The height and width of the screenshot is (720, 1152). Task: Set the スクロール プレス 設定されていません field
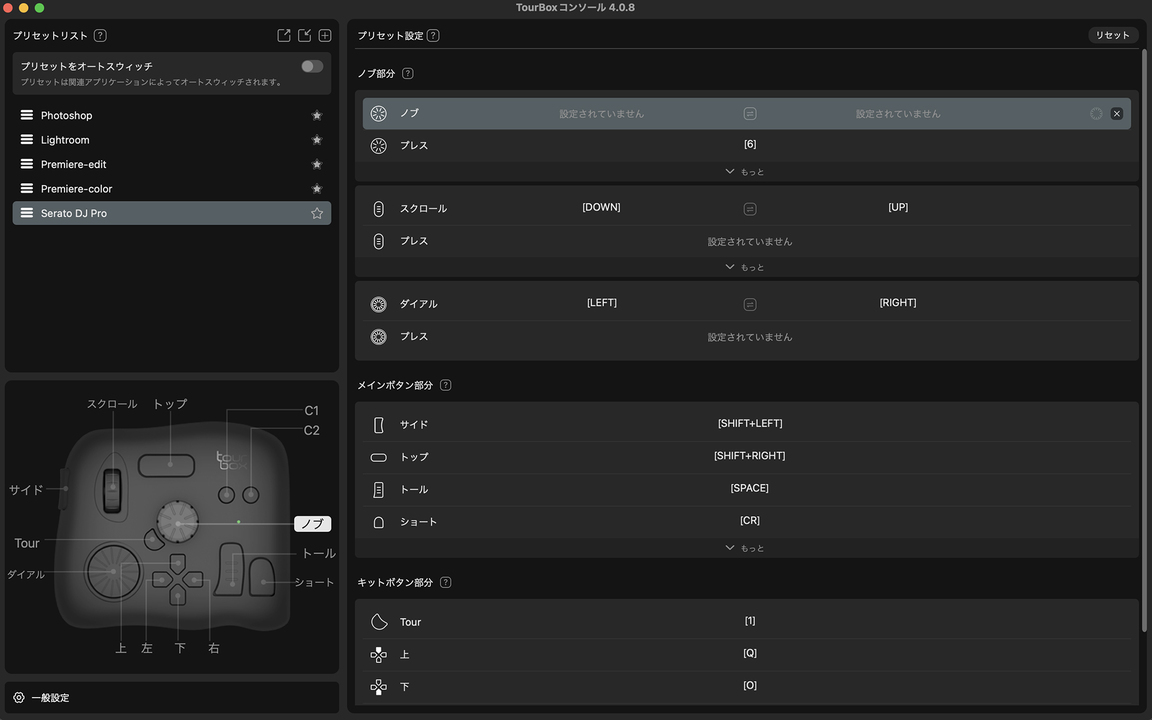[x=749, y=242]
